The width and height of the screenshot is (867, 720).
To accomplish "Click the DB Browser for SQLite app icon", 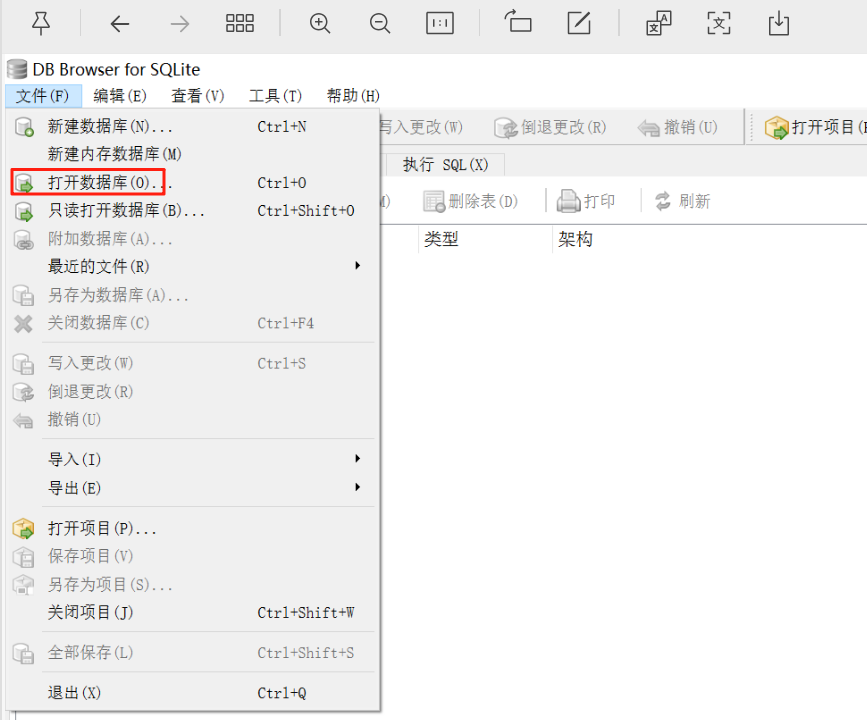I will pyautogui.click(x=17, y=70).
